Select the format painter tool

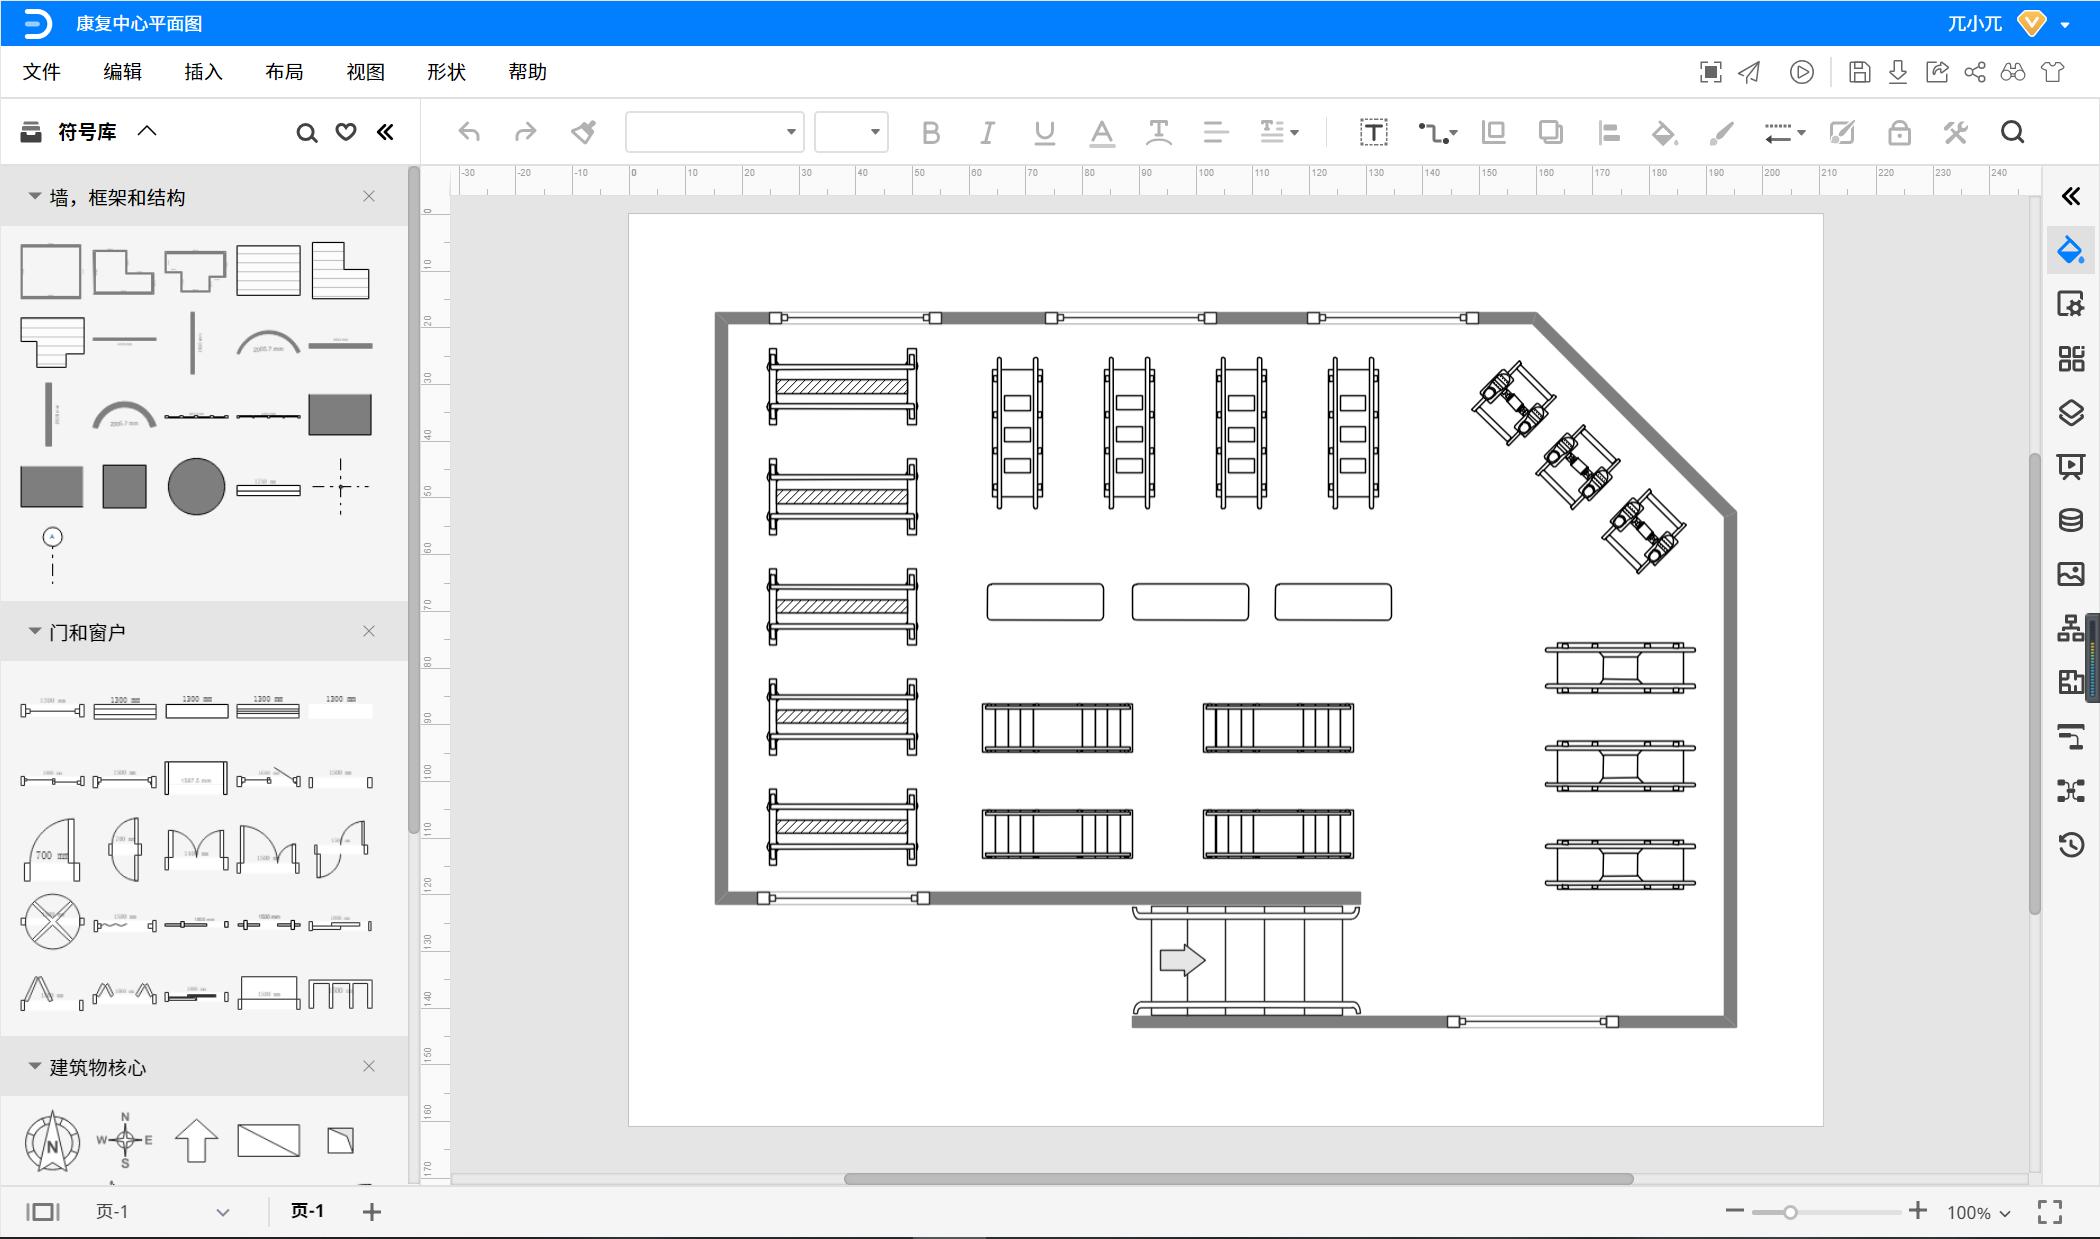[583, 132]
